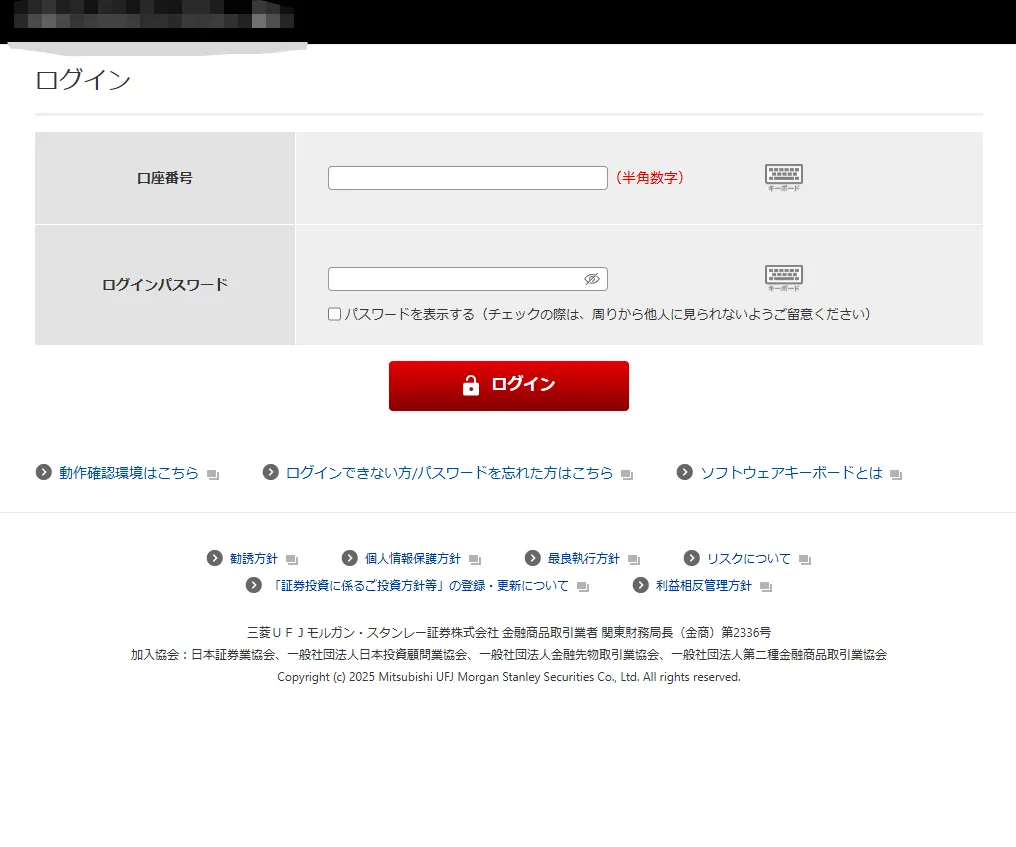Open the 利益相反管理方針 link

pyautogui.click(x=706, y=585)
